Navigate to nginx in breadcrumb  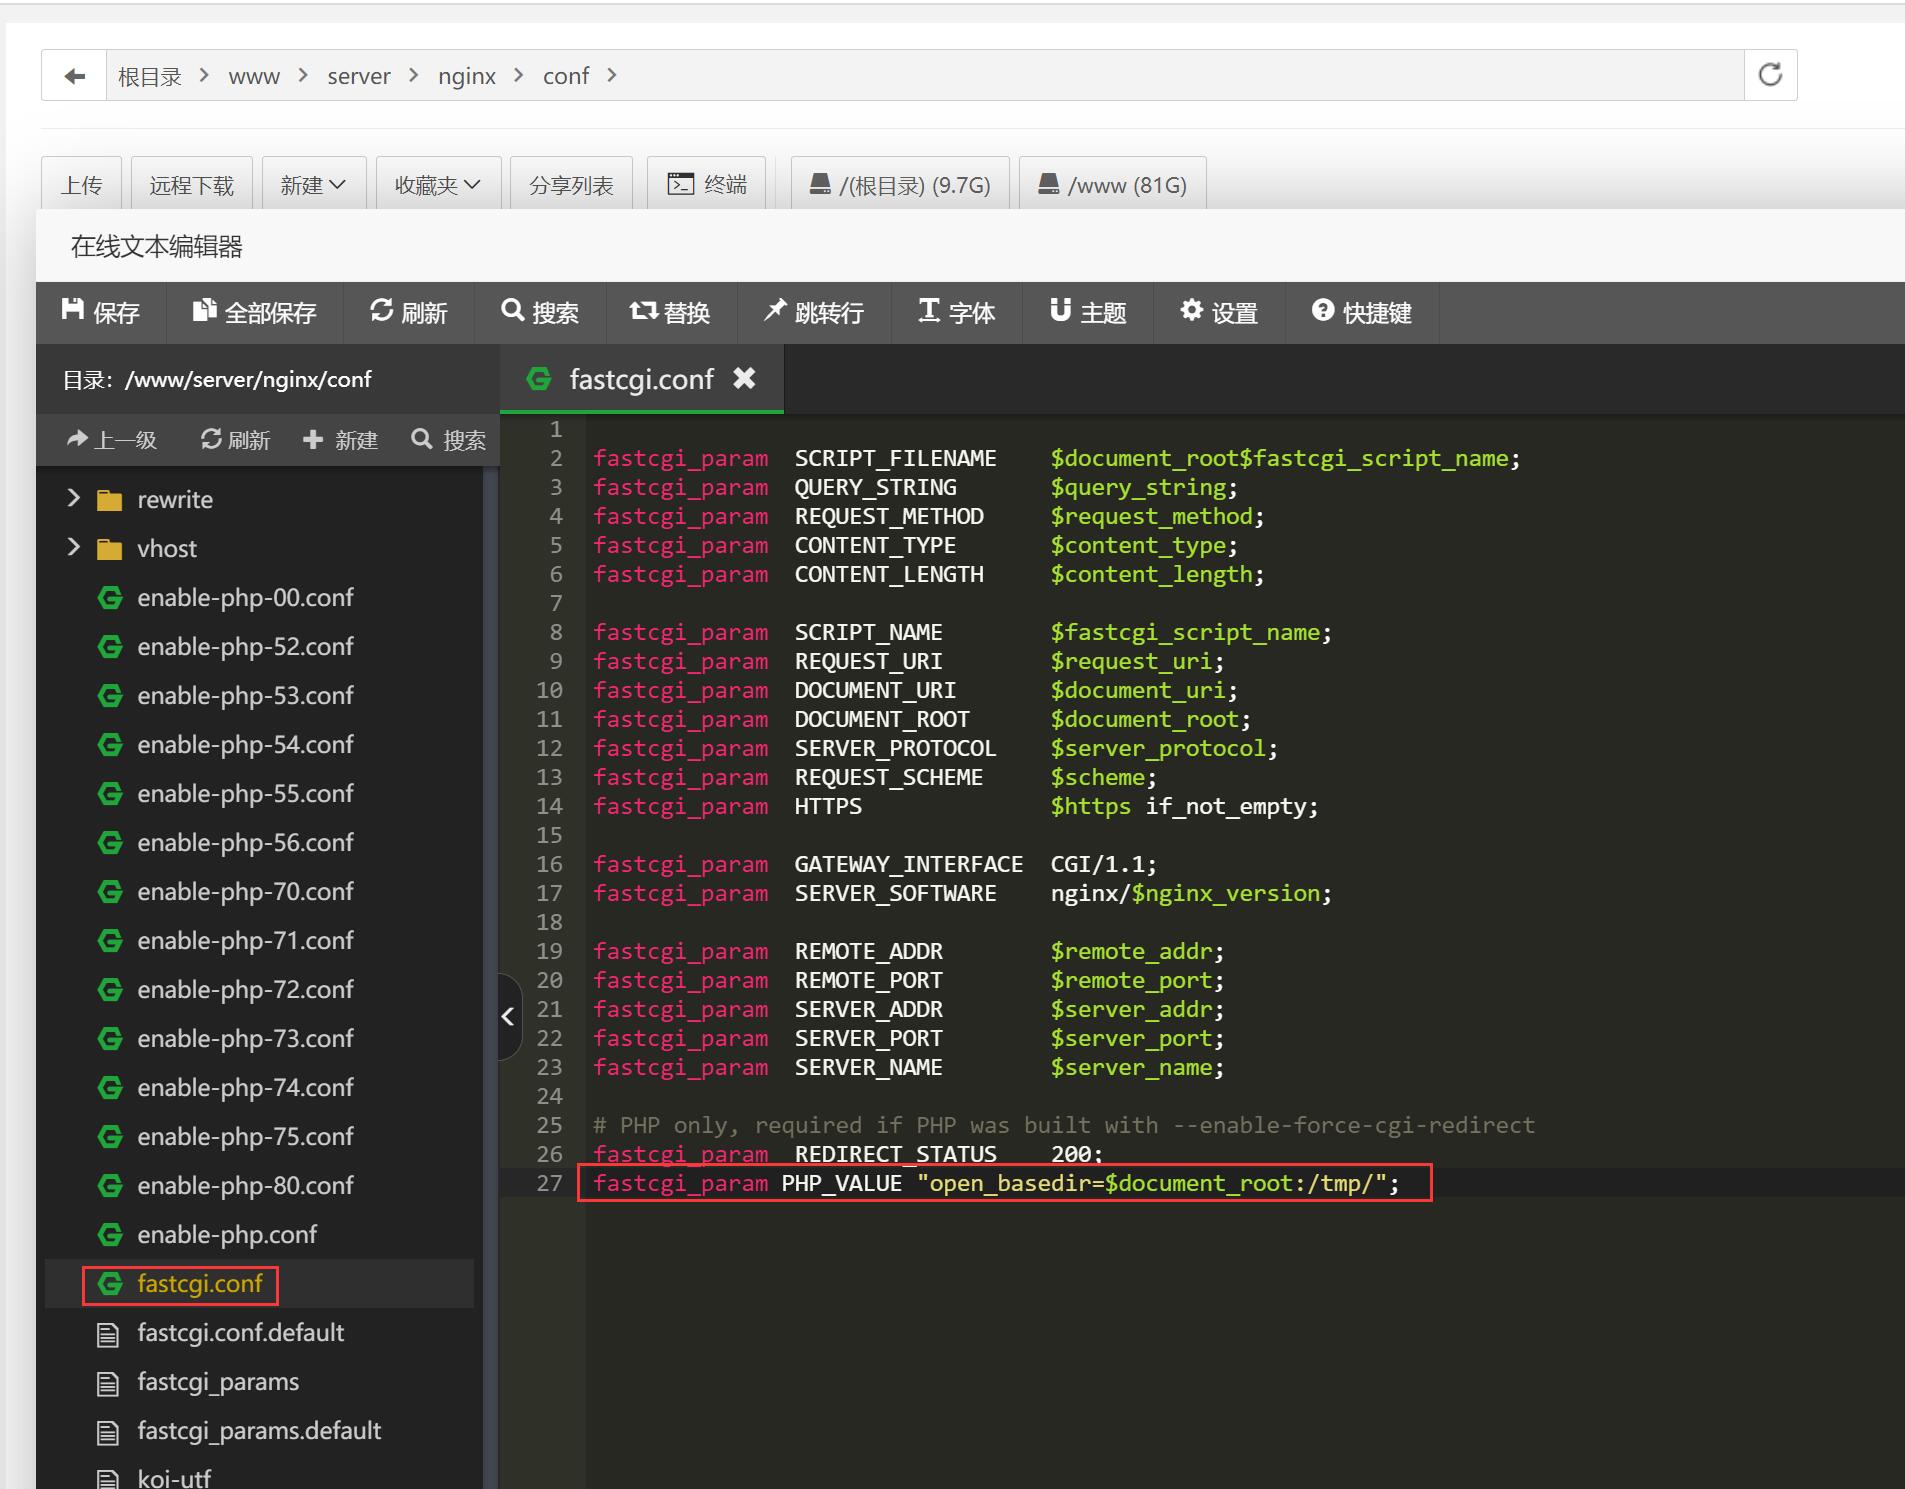coord(467,77)
